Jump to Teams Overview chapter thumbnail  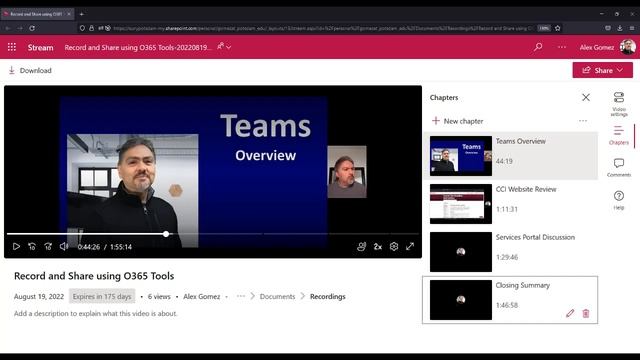[460, 156]
